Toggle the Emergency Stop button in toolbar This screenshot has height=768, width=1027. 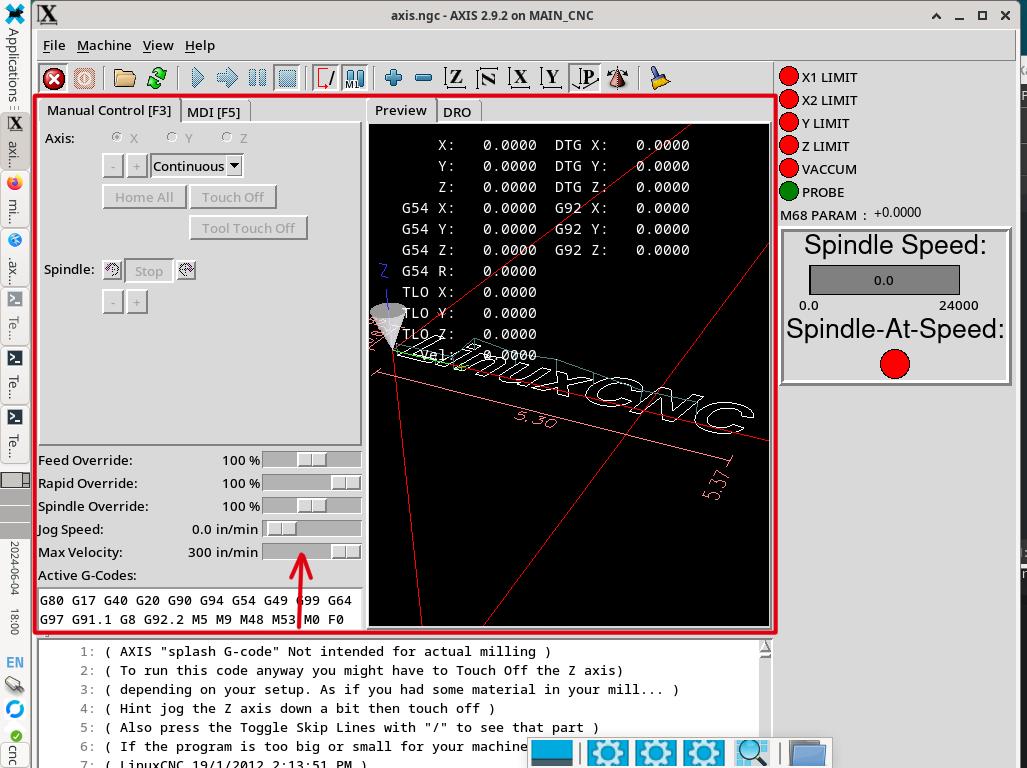tap(54, 79)
